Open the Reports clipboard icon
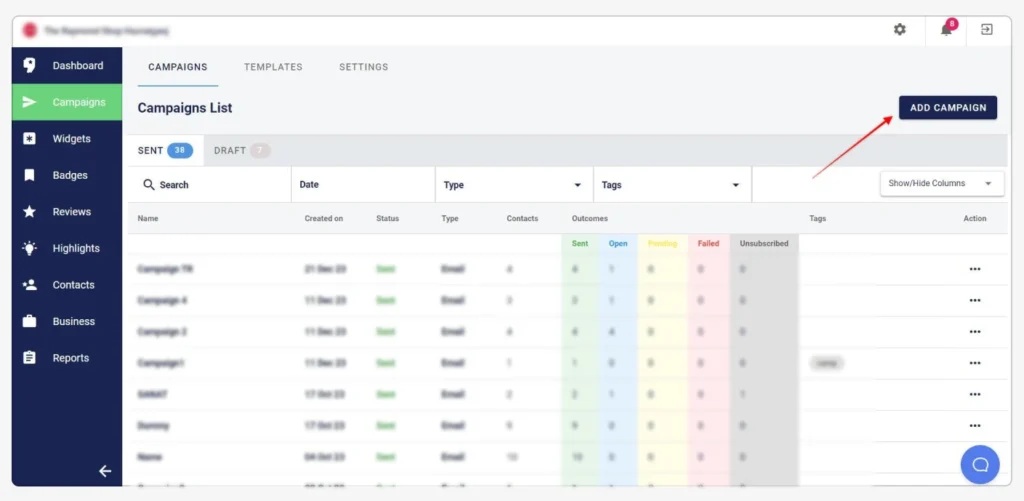The image size is (1024, 501). pyautogui.click(x=30, y=358)
